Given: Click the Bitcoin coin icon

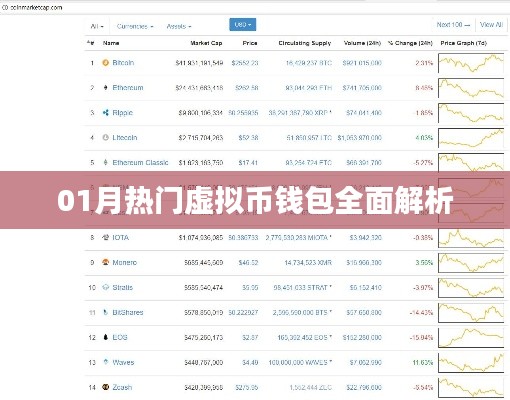Looking at the screenshot, I should coord(105,63).
